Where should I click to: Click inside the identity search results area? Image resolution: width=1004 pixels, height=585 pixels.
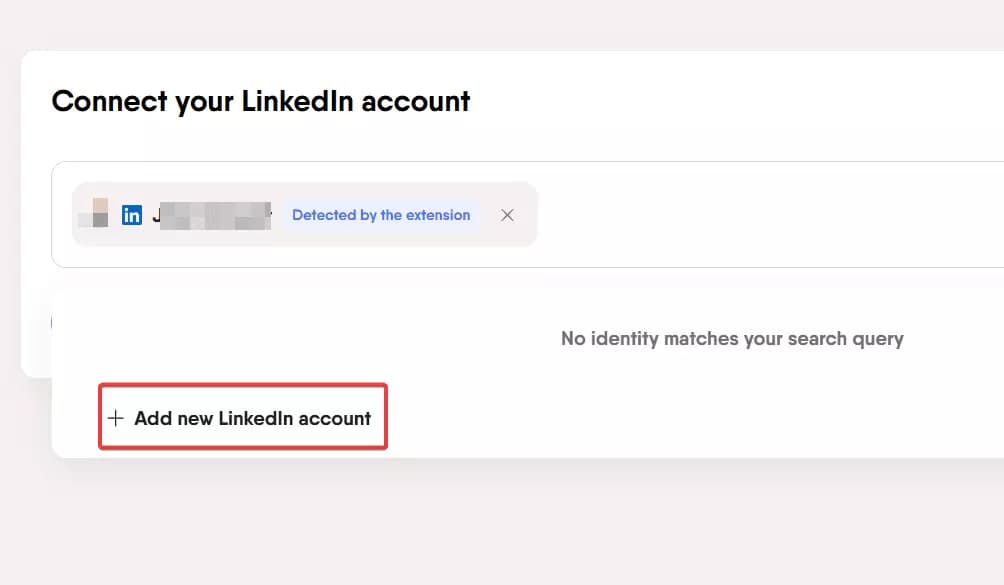(600, 340)
